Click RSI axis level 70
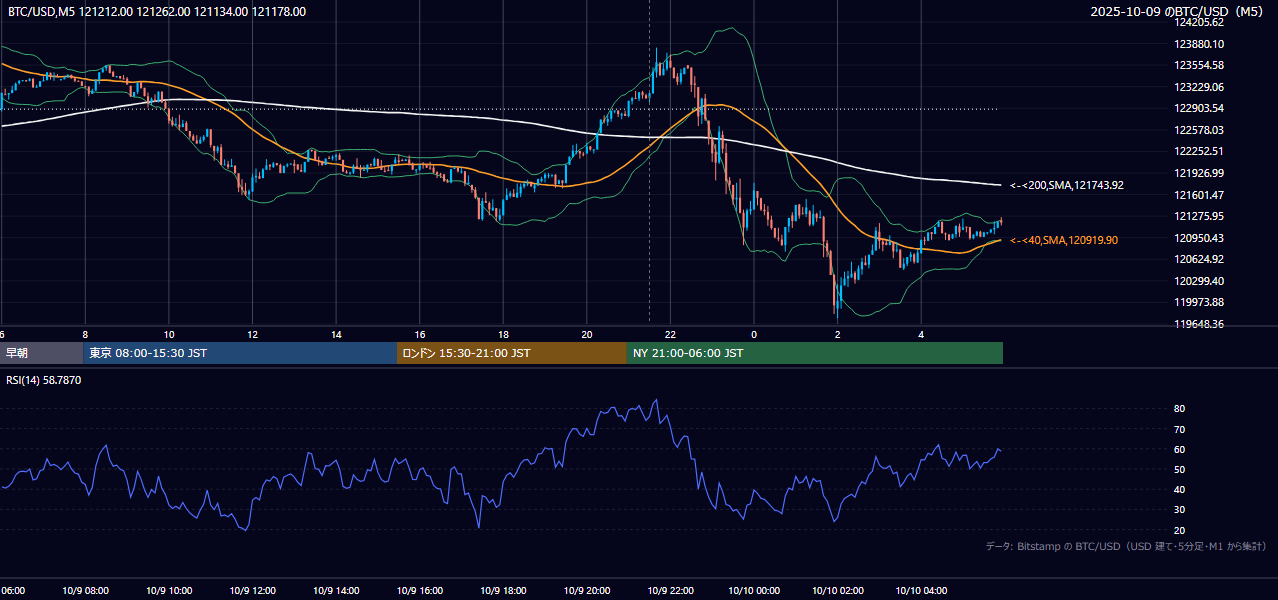This screenshot has height=600, width=1278. click(x=1179, y=429)
